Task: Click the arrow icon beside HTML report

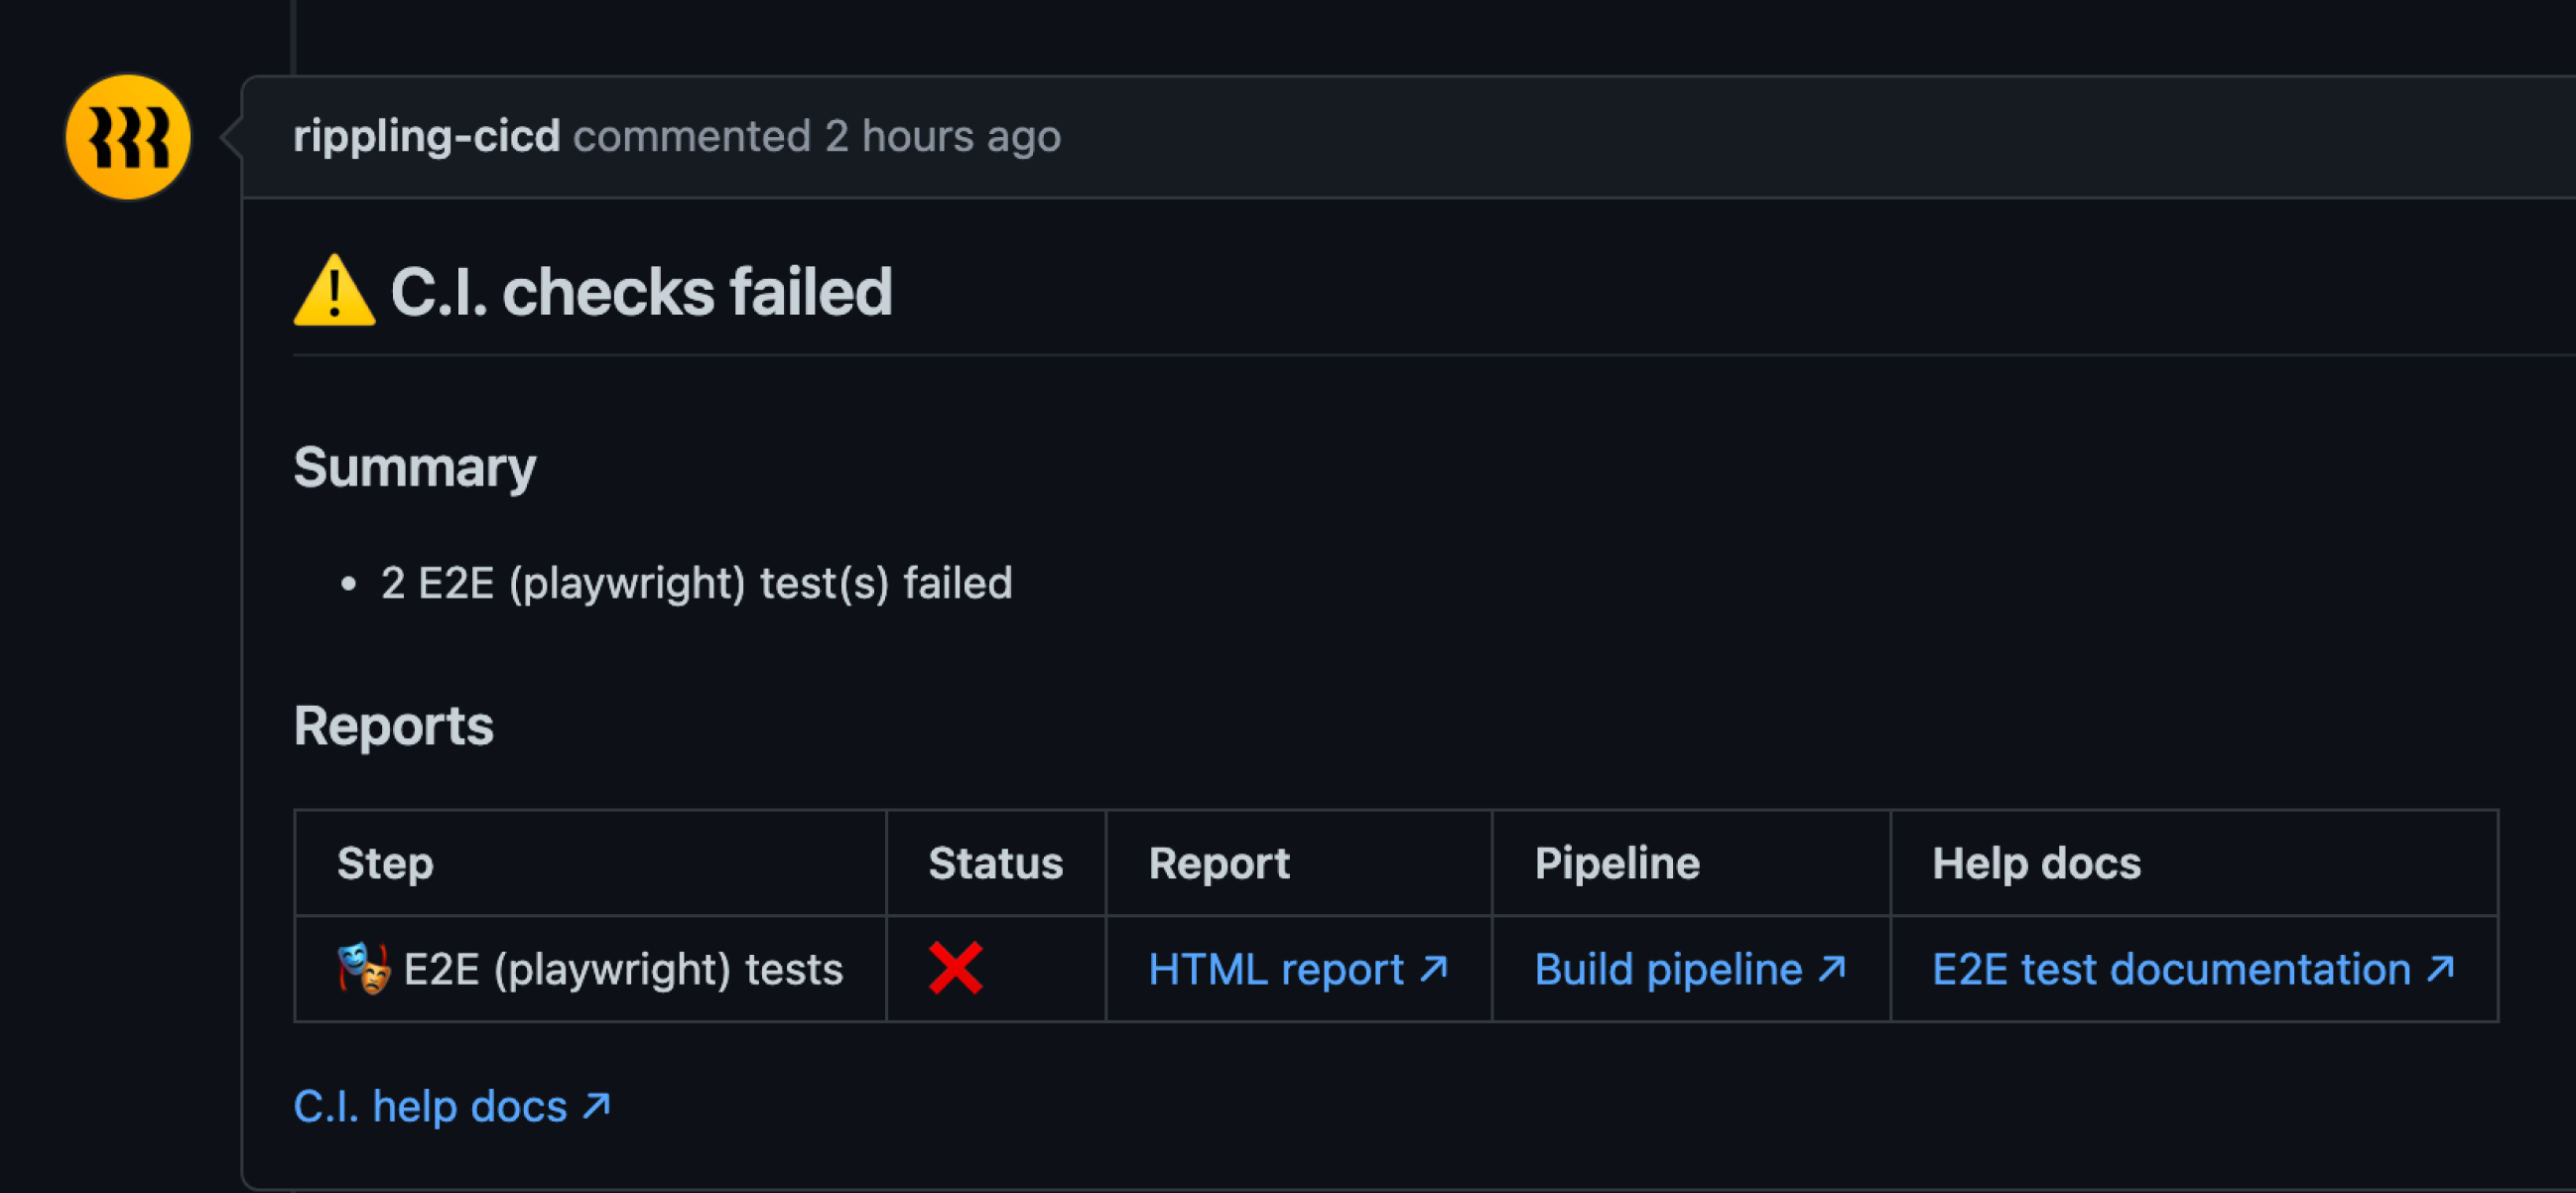Action: [1433, 968]
